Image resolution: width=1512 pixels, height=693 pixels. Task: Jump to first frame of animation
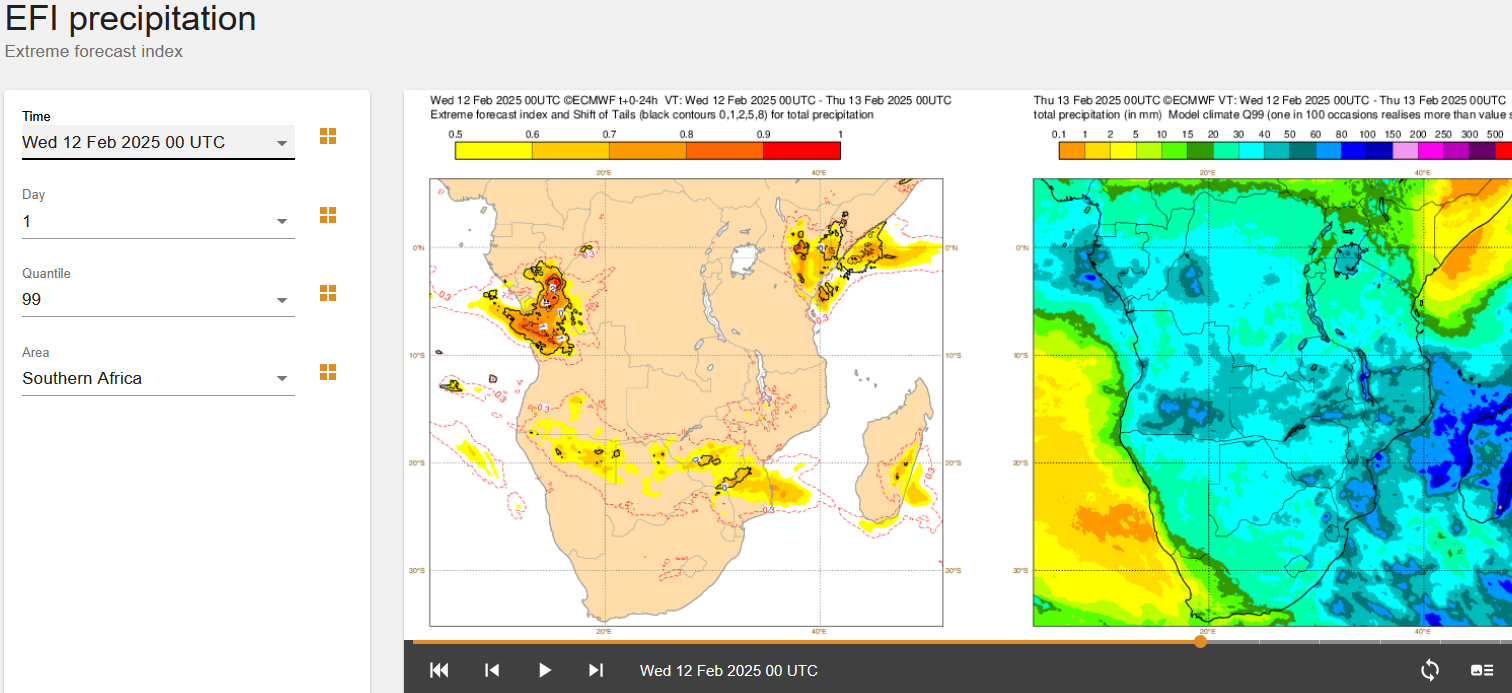tap(439, 670)
